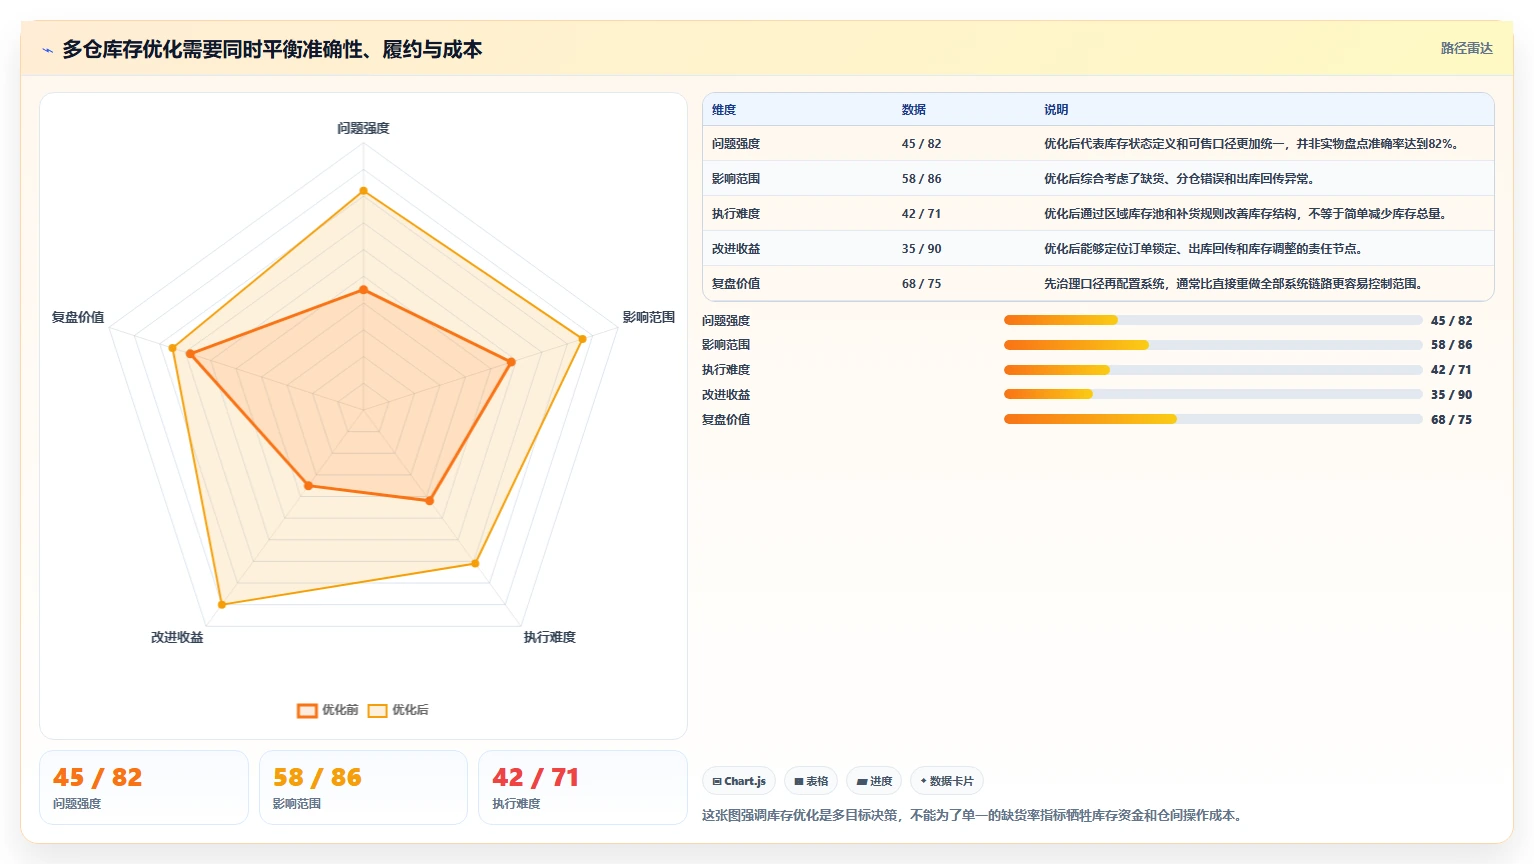Click the 影响范围 progress bar
This screenshot has width=1534, height=864.
pyautogui.click(x=1213, y=345)
